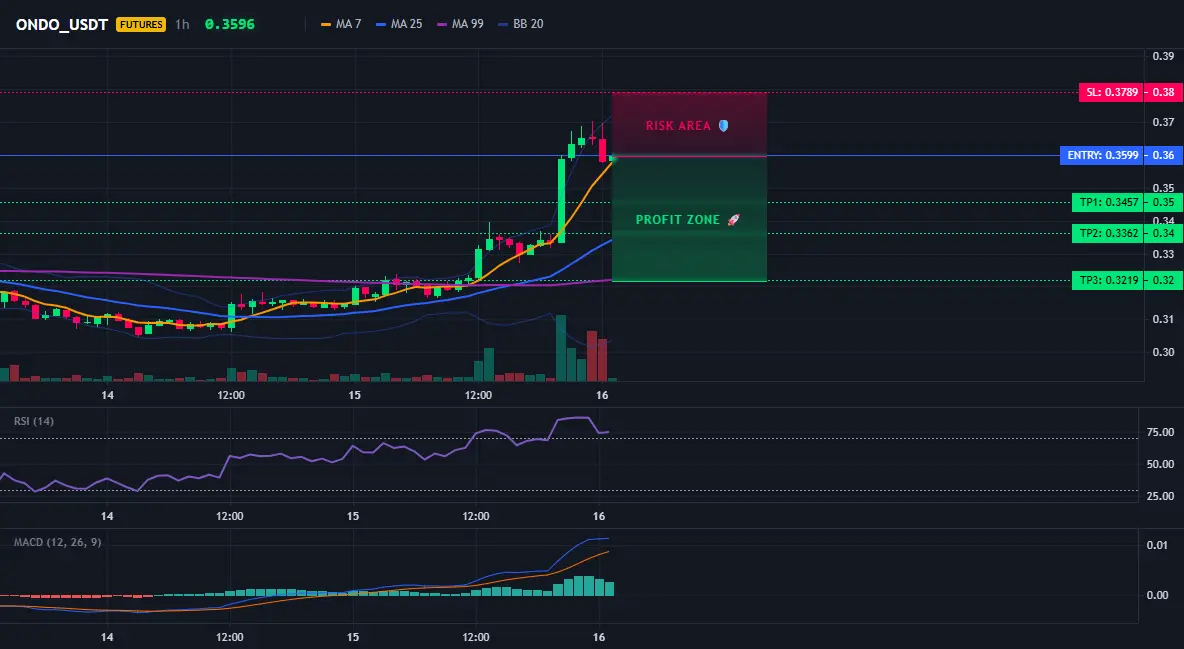Screen dimensions: 1184x649
Task: Click the 0.37 price axis value
Action: click(1163, 122)
